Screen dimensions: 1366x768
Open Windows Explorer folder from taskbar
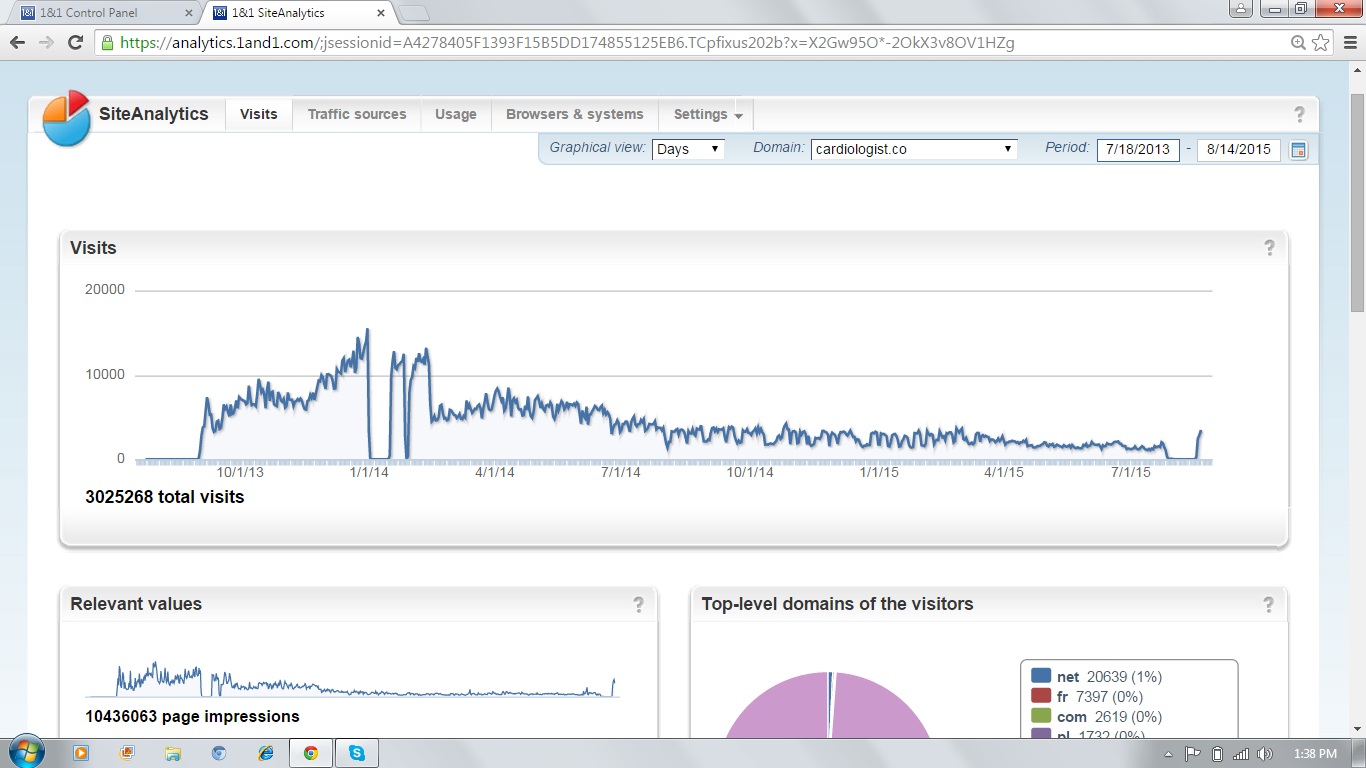pos(173,753)
